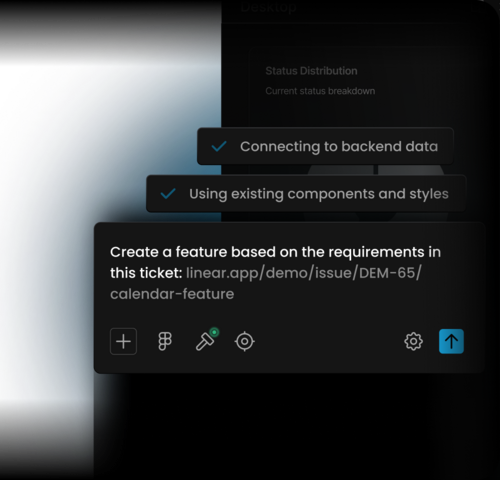Click checkmark beside Using existing components
The width and height of the screenshot is (500, 480).
pyautogui.click(x=168, y=194)
